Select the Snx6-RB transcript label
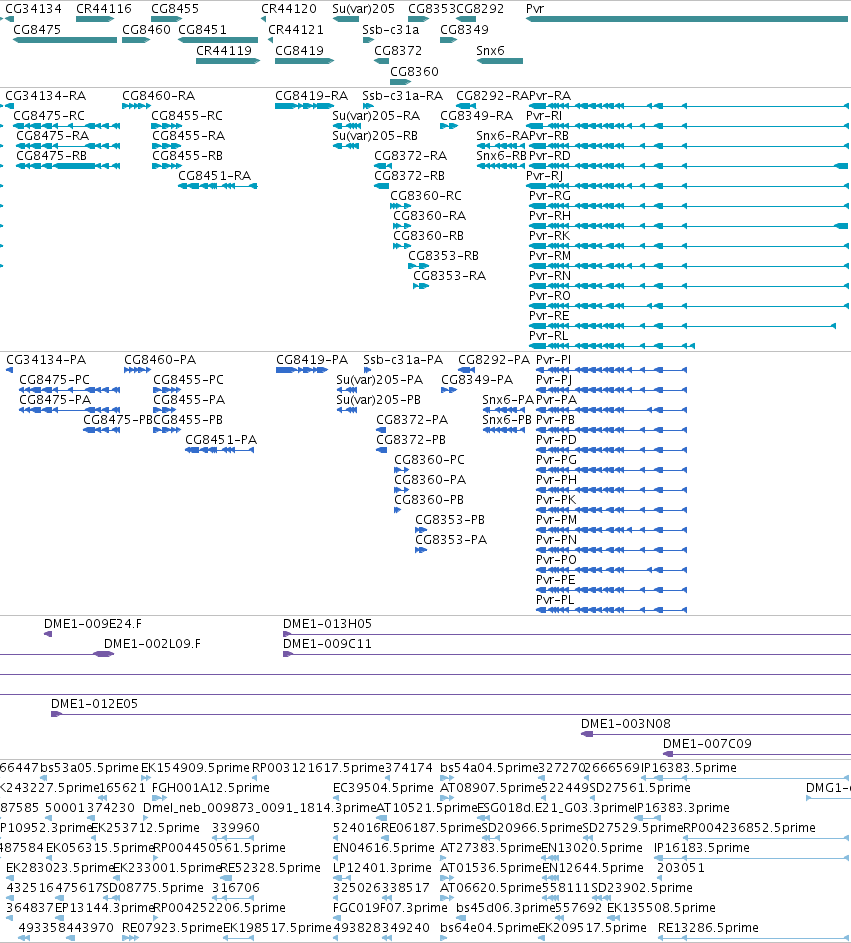Image resolution: width=851 pixels, height=943 pixels. [x=501, y=156]
